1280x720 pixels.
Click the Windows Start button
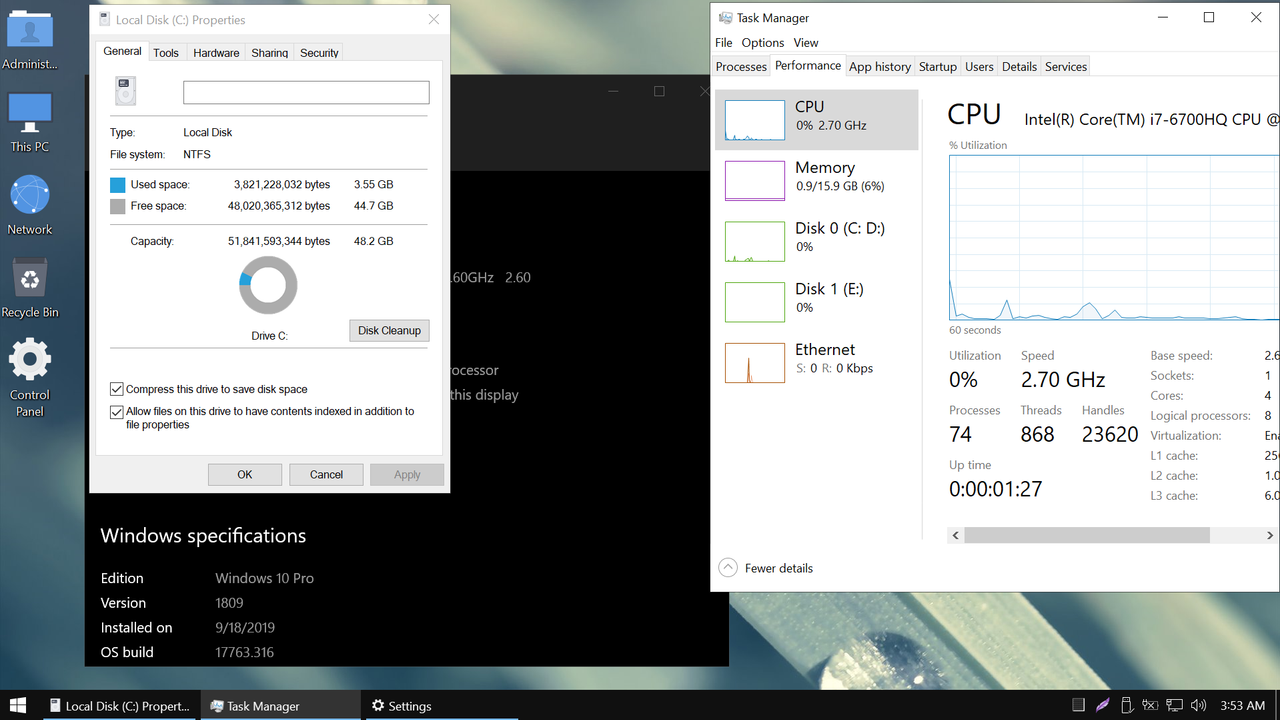pyautogui.click(x=17, y=705)
